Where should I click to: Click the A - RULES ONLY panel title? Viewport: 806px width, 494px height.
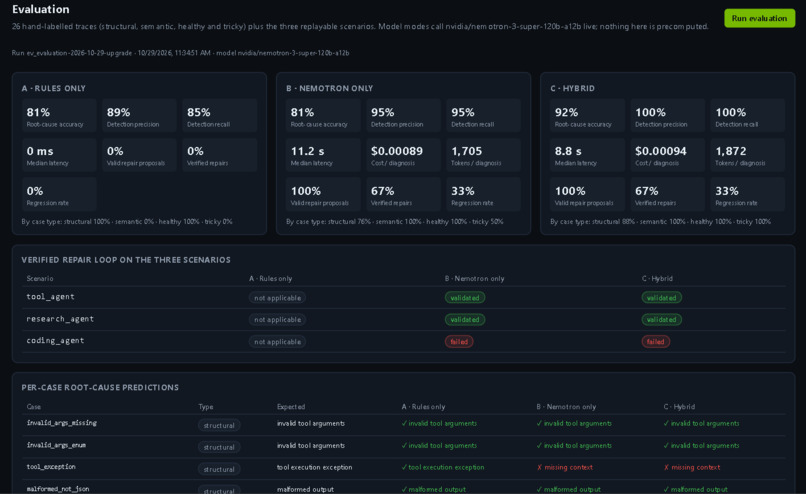coord(53,88)
